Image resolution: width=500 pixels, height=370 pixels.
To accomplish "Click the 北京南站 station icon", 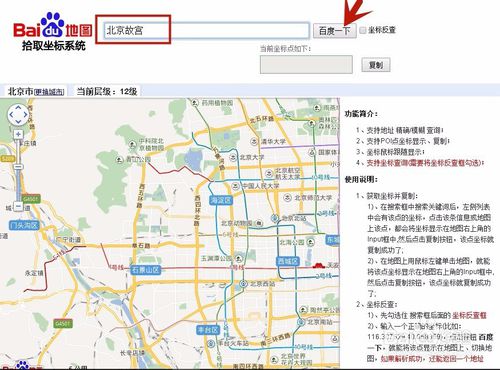I will click(x=301, y=322).
